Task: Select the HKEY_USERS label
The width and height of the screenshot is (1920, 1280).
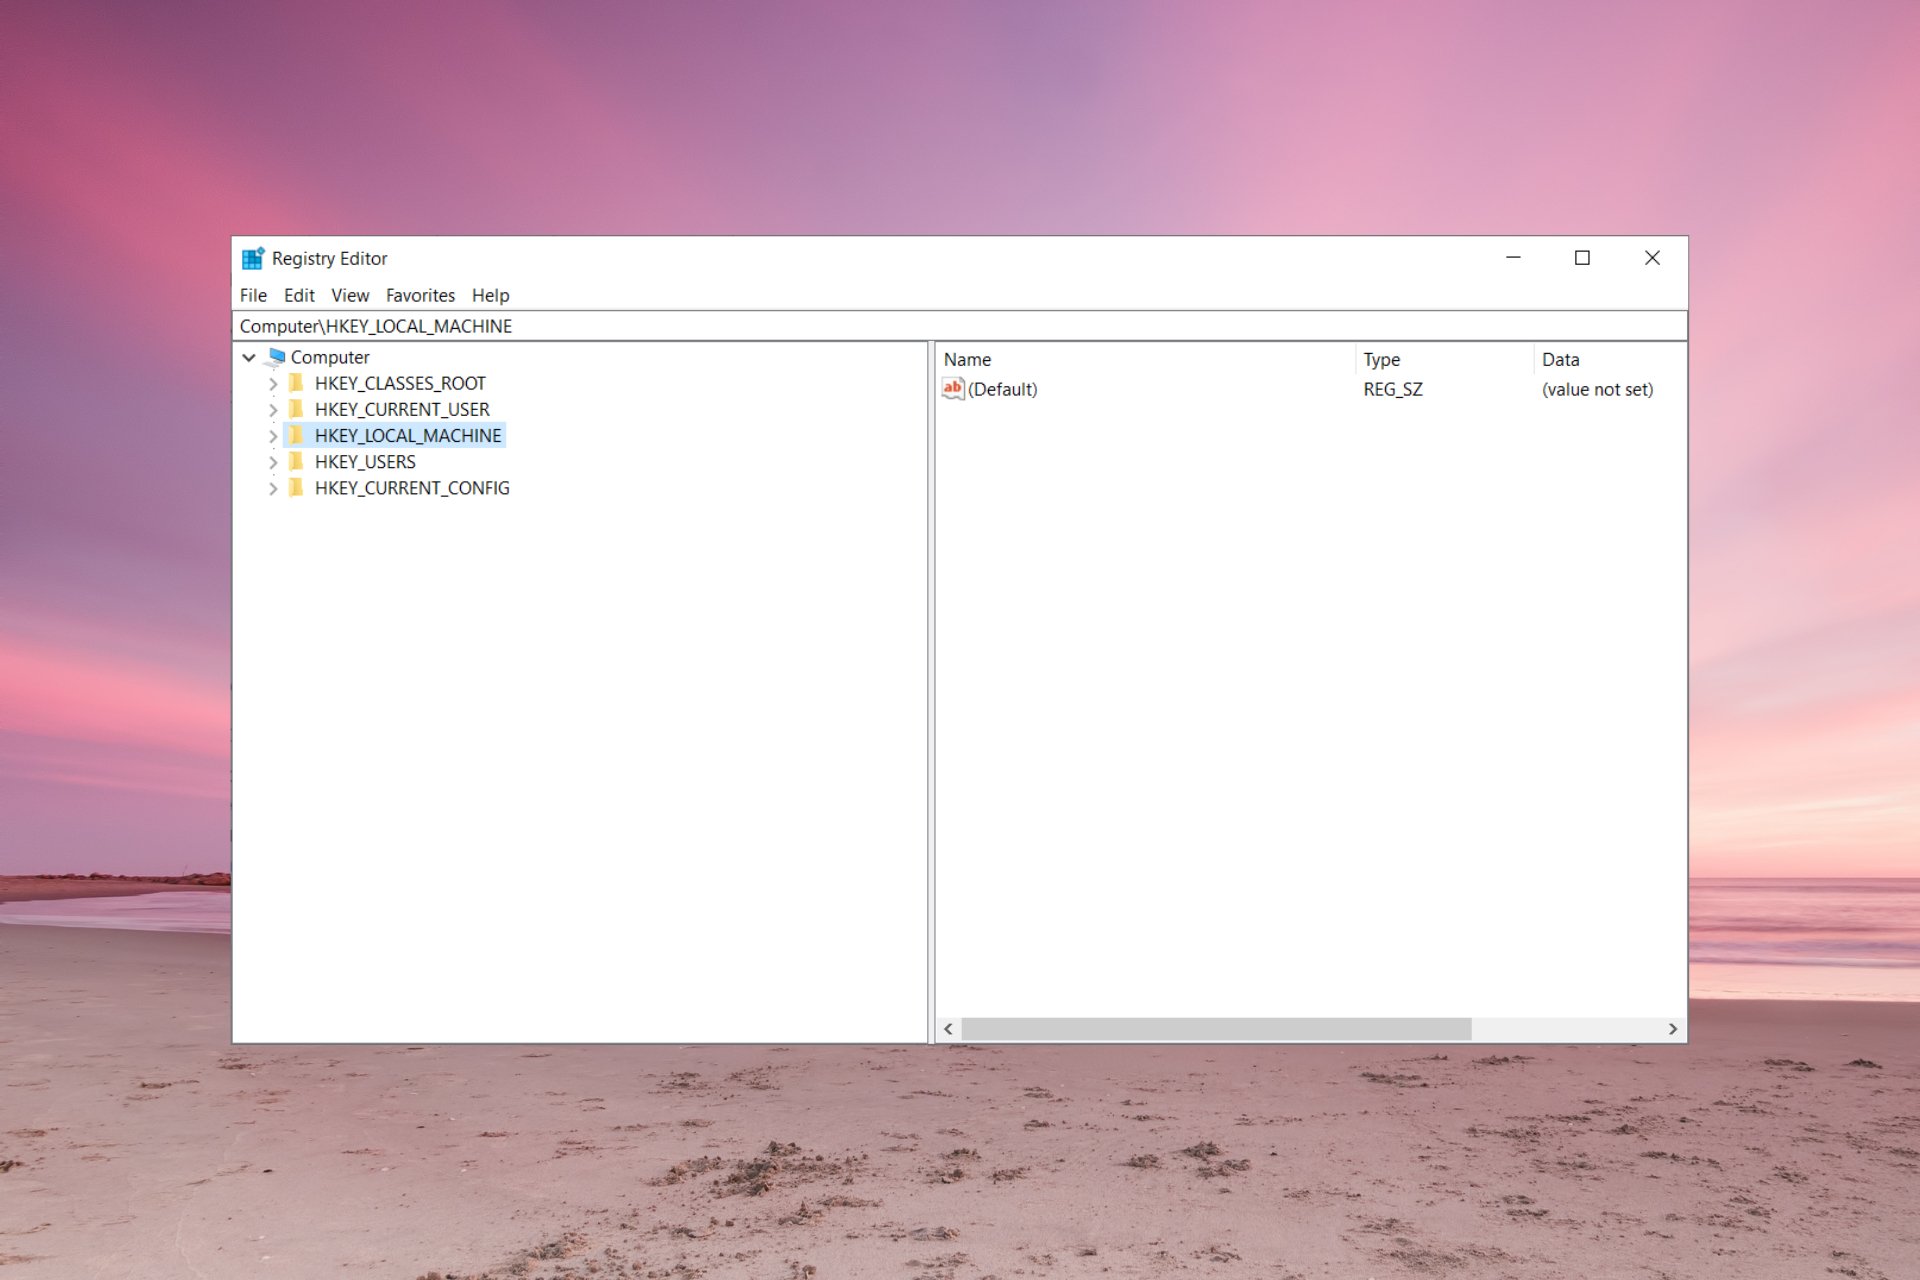Action: (365, 461)
